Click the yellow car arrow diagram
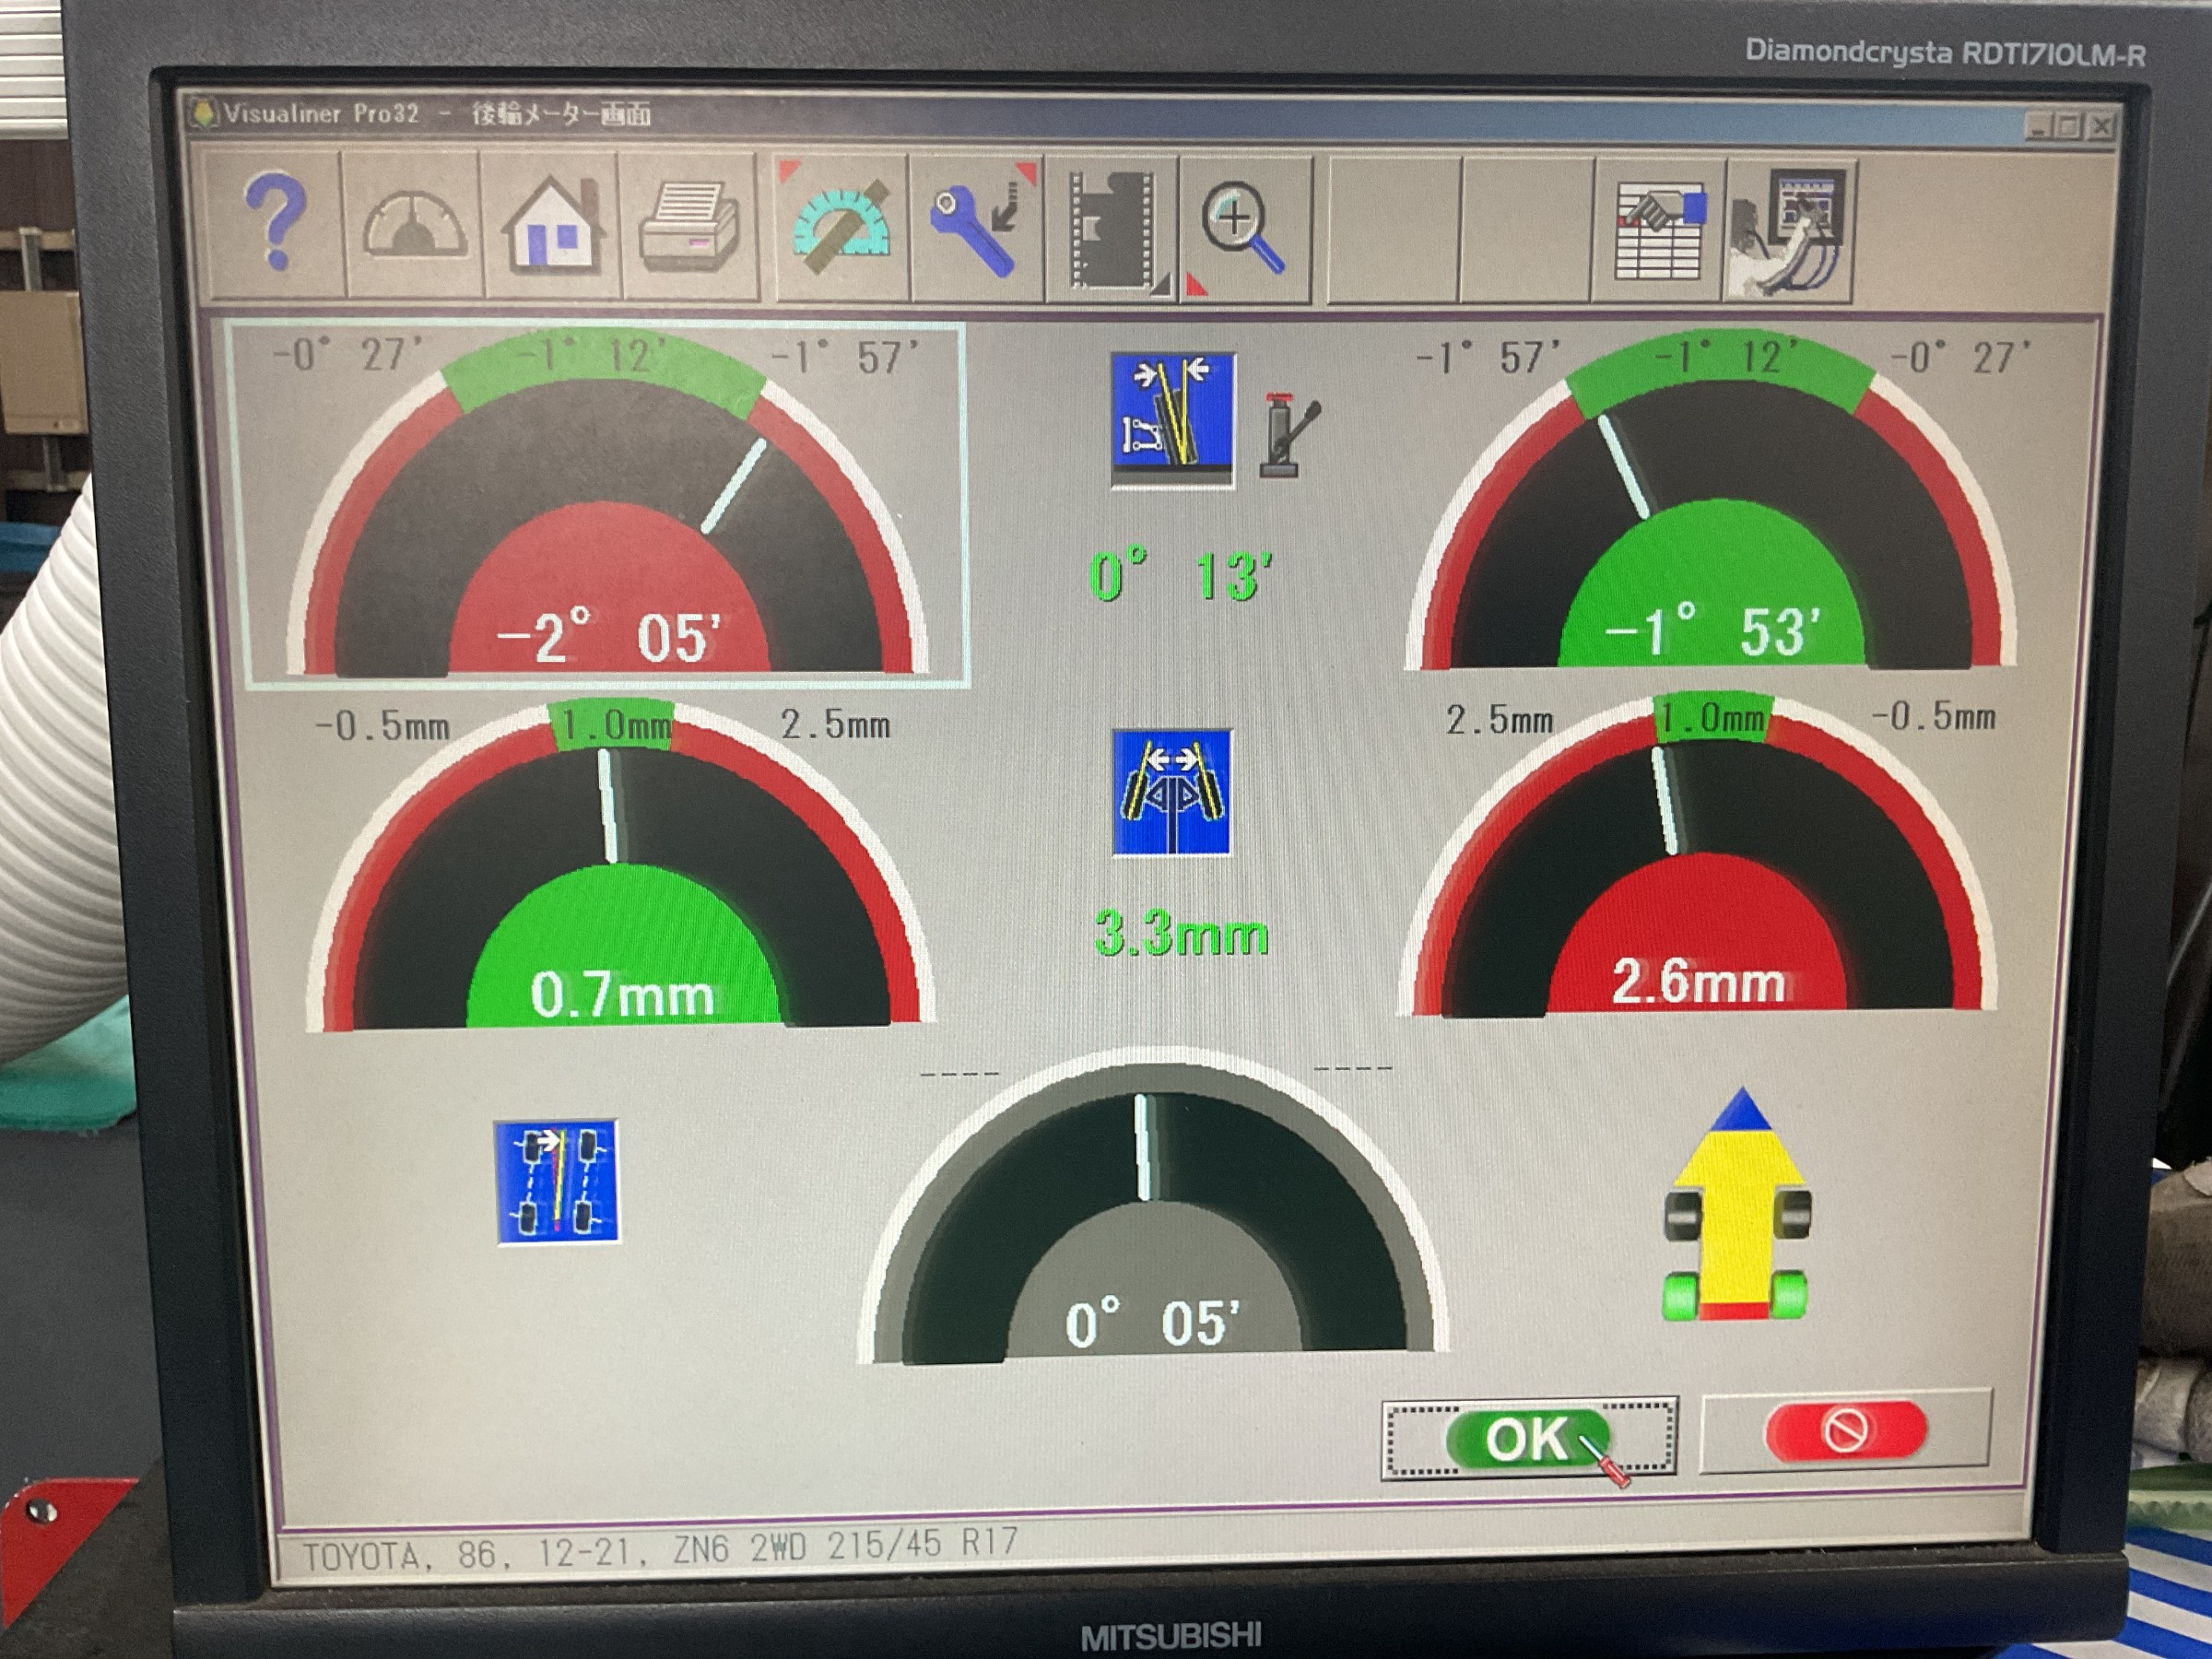The image size is (2212, 1659). click(1737, 1204)
